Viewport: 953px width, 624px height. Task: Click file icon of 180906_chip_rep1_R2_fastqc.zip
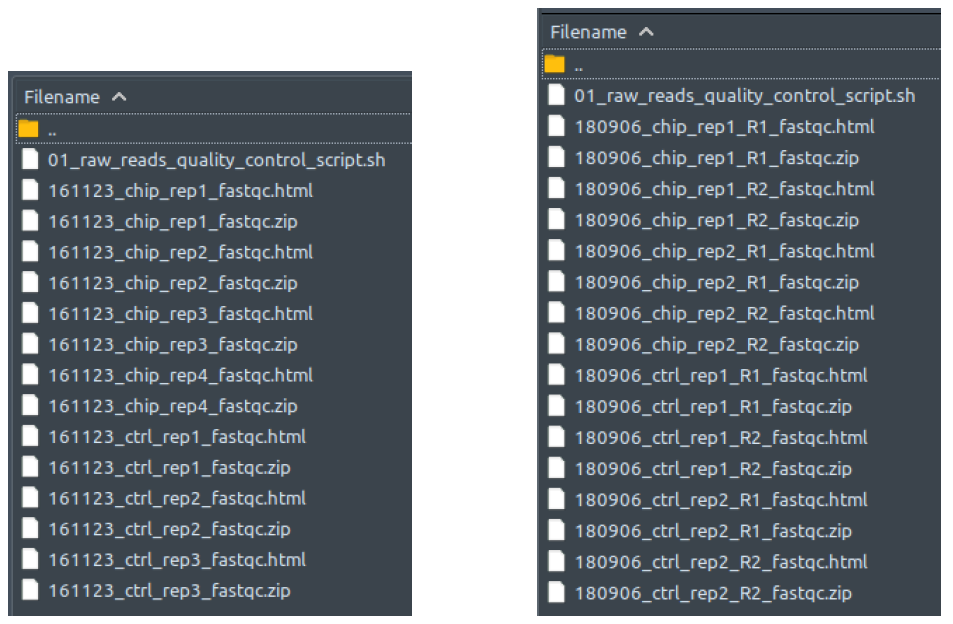click(x=556, y=219)
